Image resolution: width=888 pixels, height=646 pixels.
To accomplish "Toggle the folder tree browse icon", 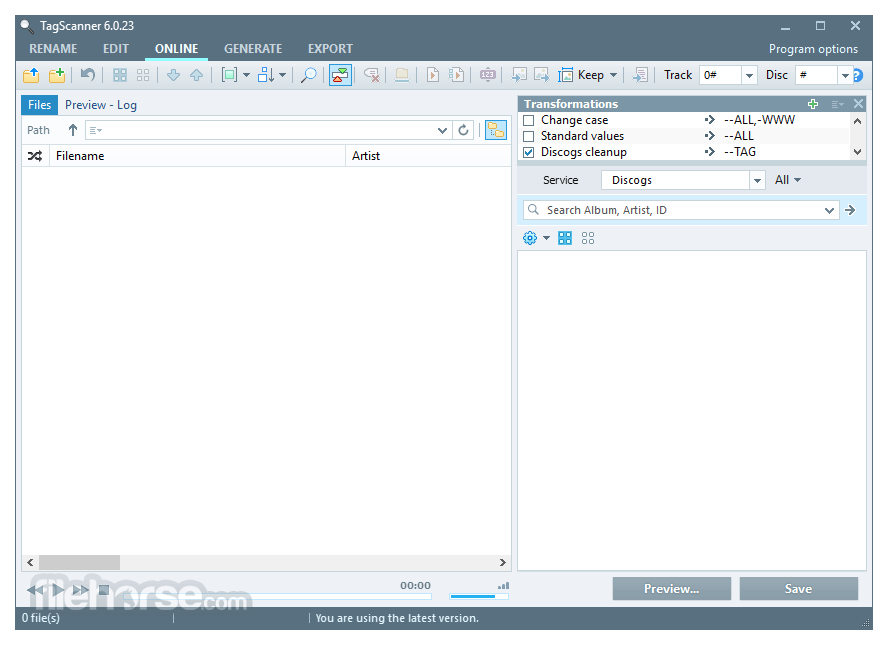I will pyautogui.click(x=496, y=130).
